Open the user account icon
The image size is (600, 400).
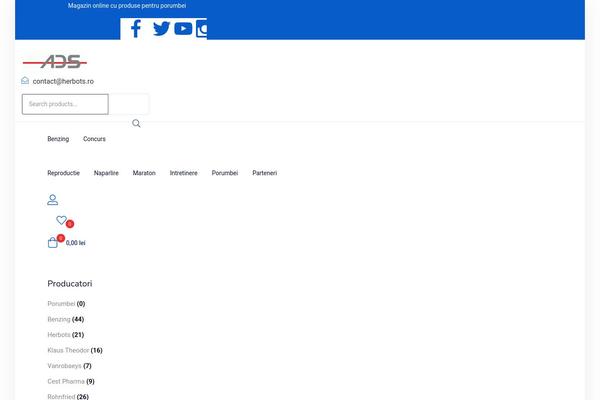[52, 200]
